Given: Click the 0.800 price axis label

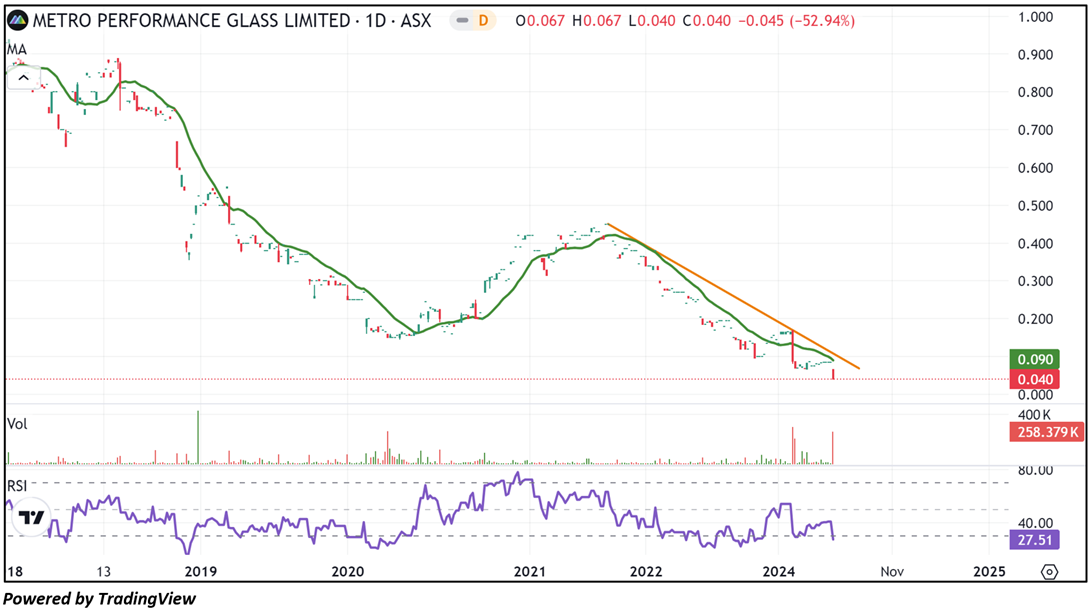Looking at the screenshot, I should (x=1035, y=92).
